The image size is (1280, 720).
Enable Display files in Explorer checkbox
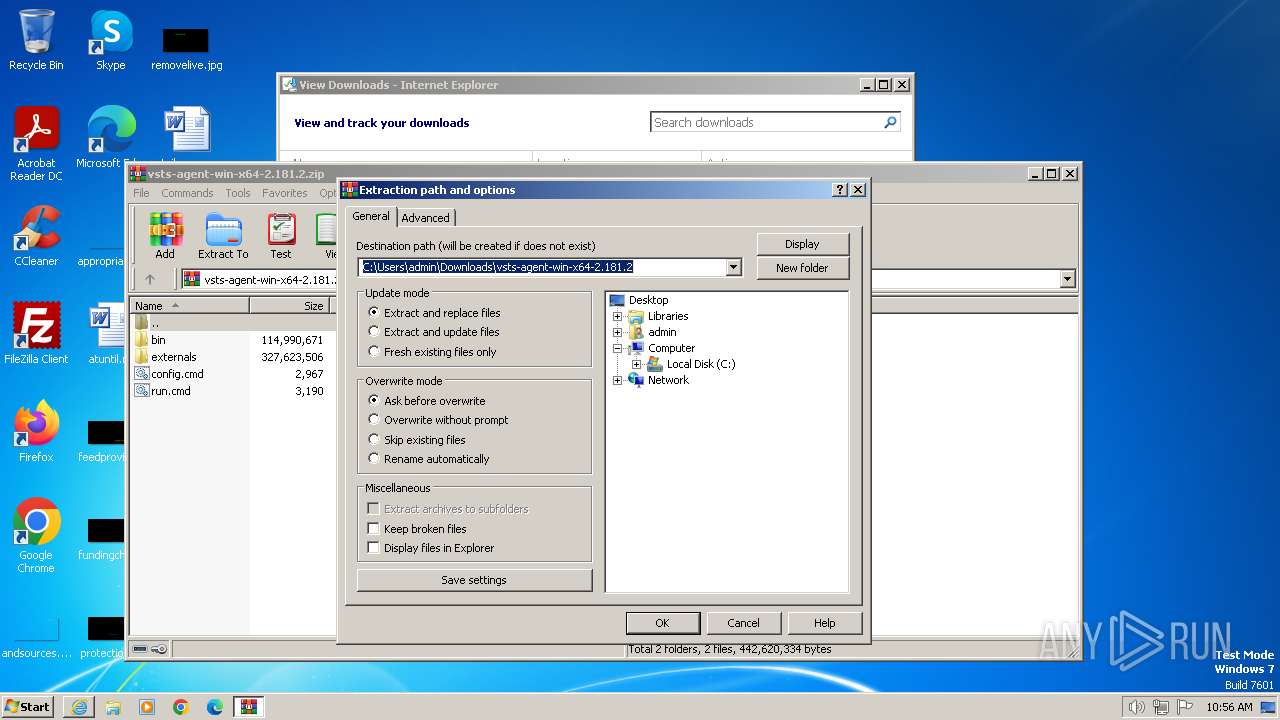431,548
